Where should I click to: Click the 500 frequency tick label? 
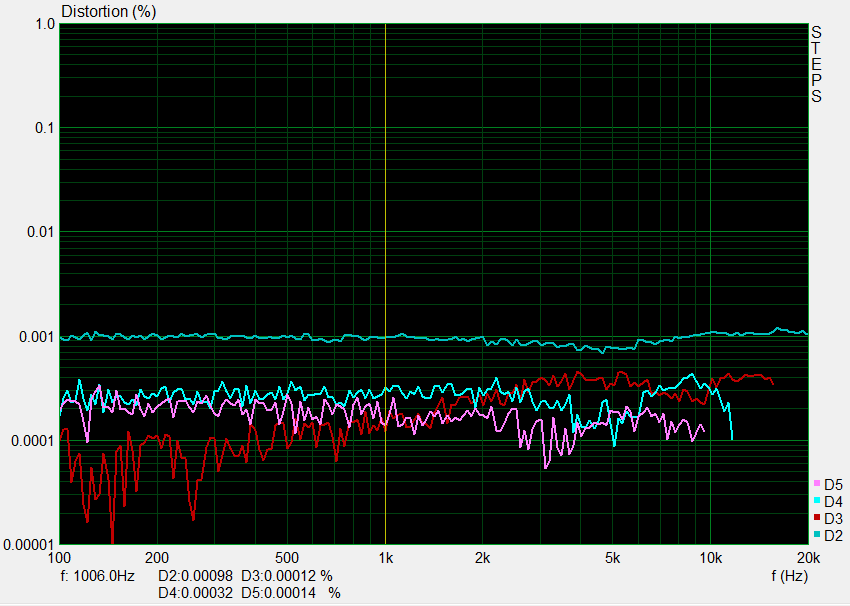pyautogui.click(x=287, y=558)
